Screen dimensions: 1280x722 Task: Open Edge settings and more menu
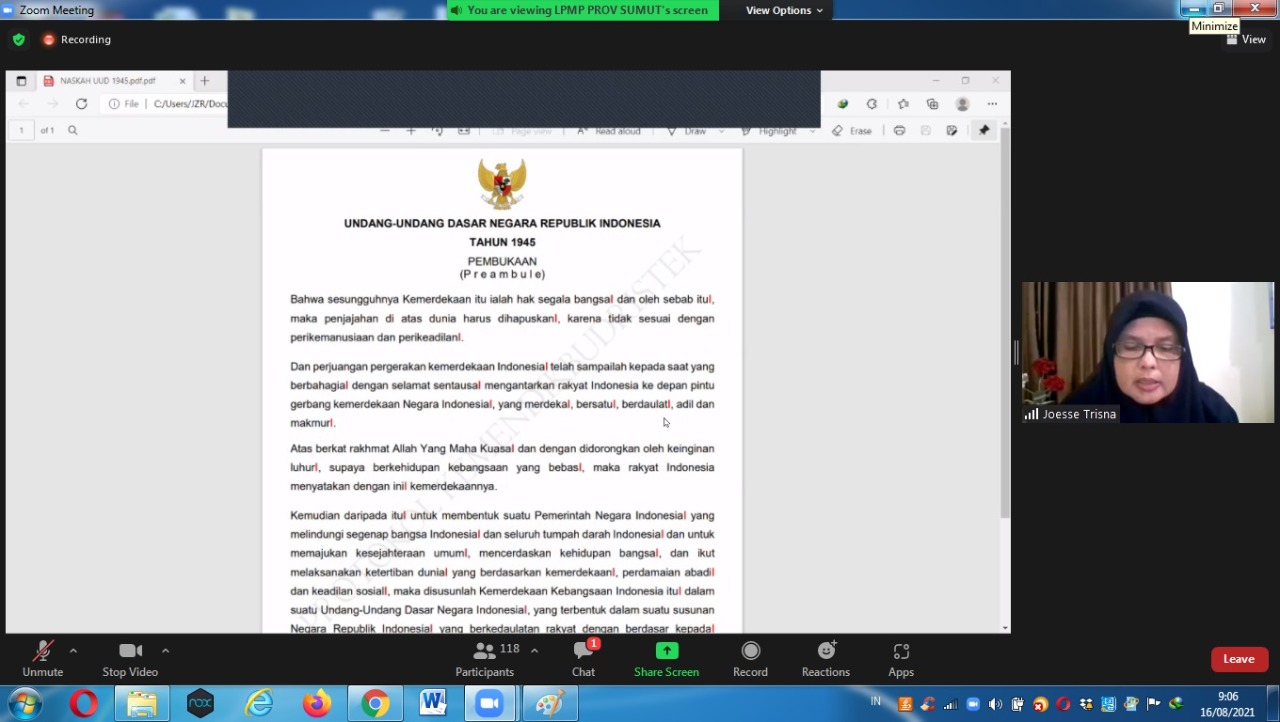(x=992, y=104)
